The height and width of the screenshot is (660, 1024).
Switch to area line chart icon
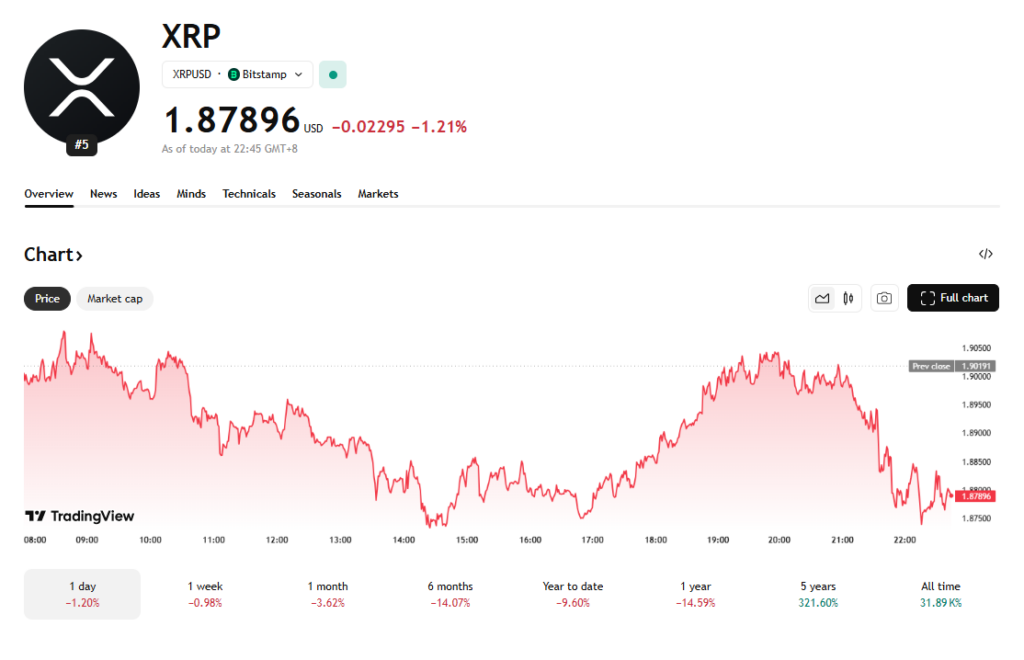coord(822,298)
